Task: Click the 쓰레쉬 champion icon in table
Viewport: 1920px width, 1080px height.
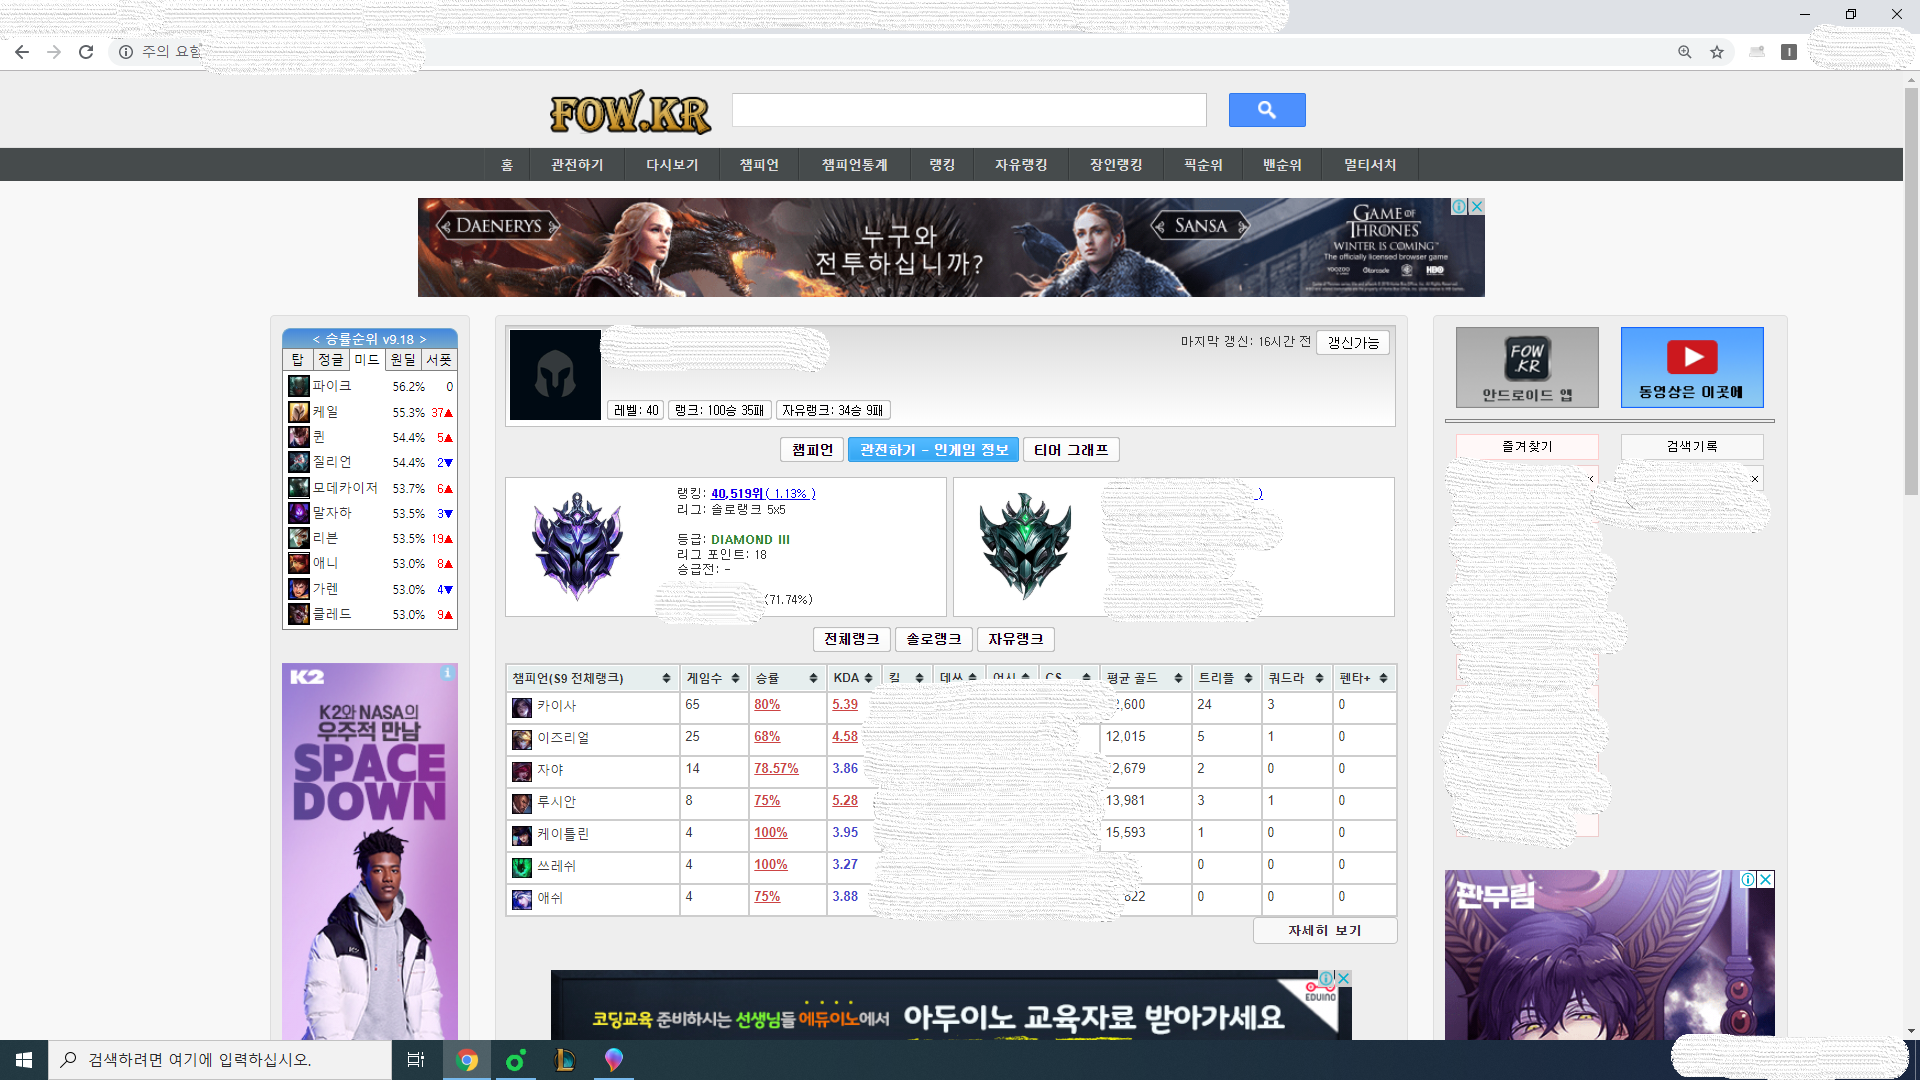Action: click(522, 868)
